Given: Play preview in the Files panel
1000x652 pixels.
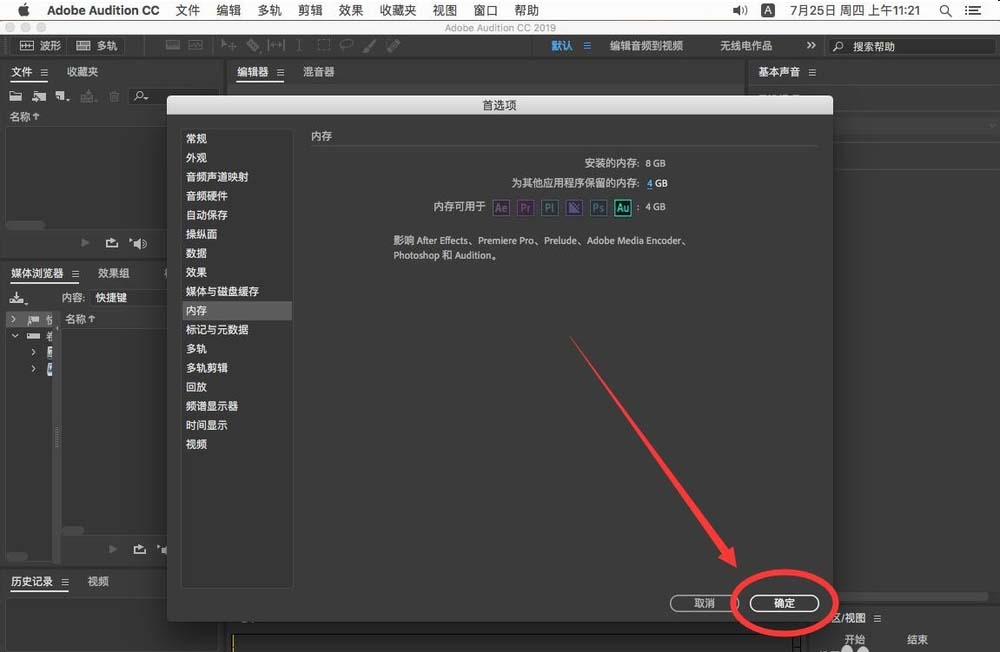Looking at the screenshot, I should coord(85,242).
